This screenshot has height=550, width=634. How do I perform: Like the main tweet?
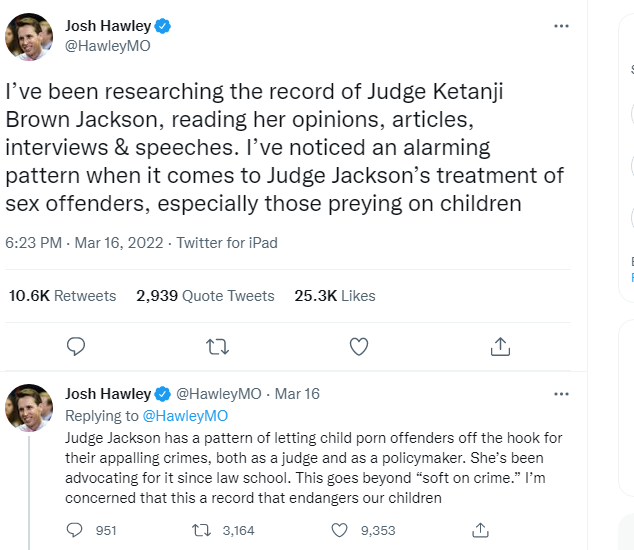[359, 346]
